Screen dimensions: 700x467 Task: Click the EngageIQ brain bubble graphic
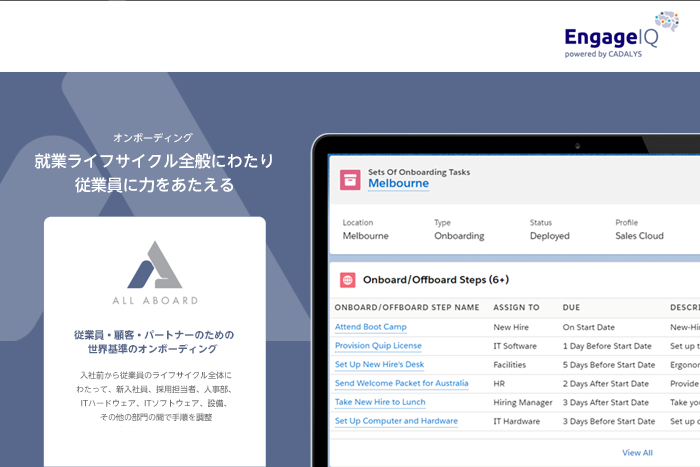[x=666, y=22]
